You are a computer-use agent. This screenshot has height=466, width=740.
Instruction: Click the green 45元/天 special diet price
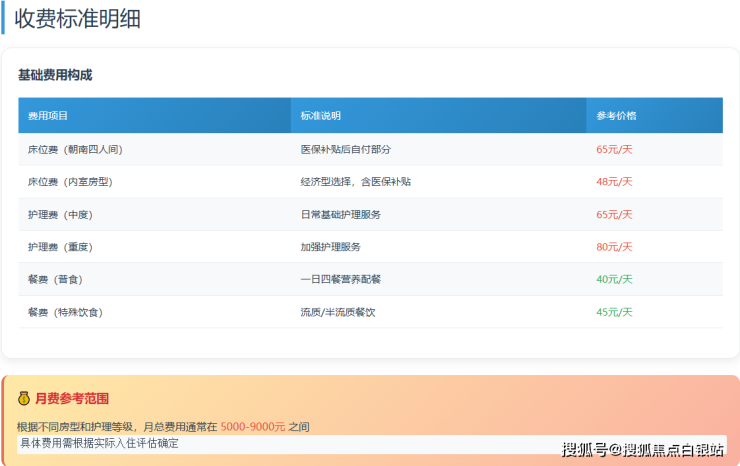pos(614,312)
